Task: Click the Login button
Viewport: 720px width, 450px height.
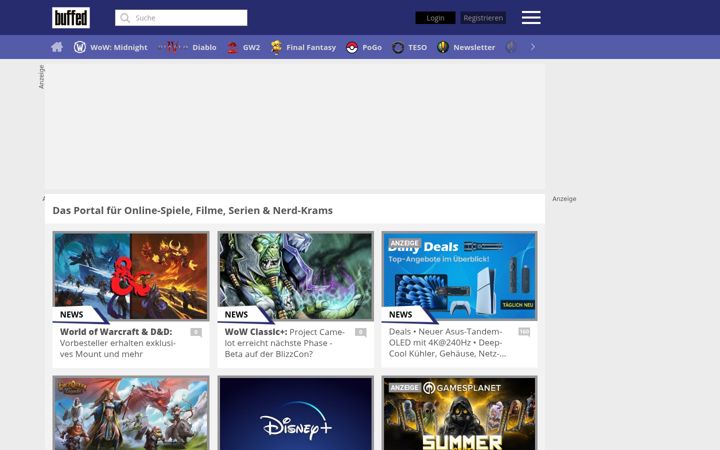Action: pyautogui.click(x=435, y=18)
